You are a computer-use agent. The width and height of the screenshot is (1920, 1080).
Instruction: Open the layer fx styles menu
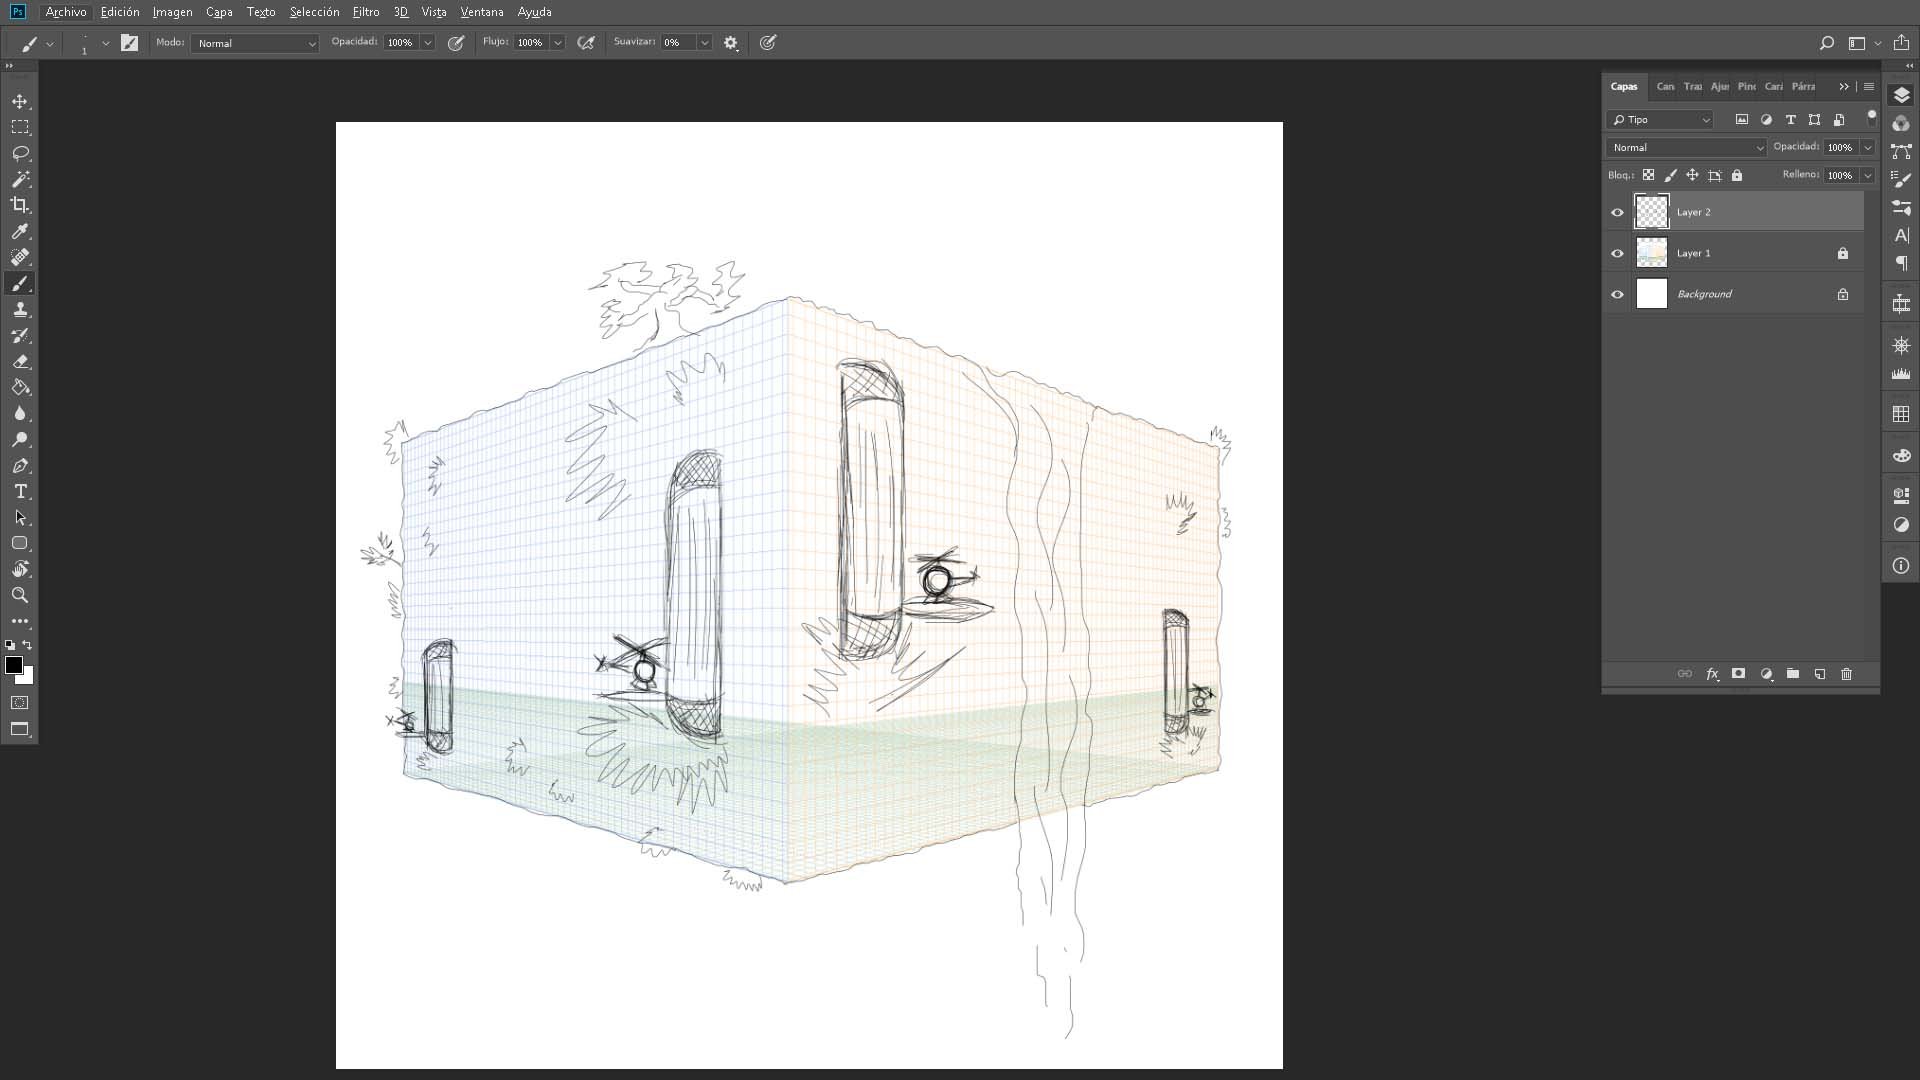point(1712,674)
